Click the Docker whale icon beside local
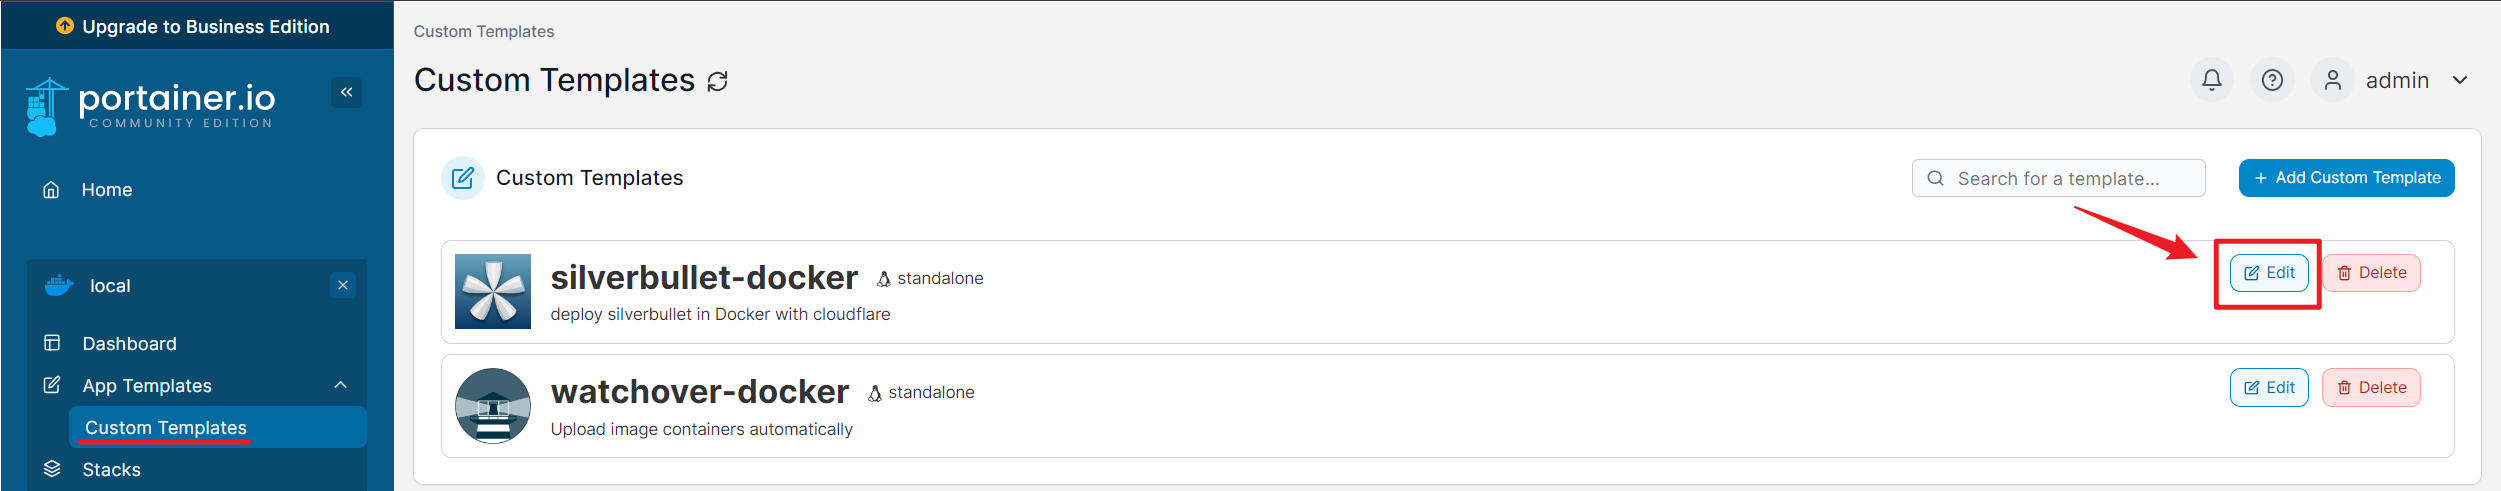The width and height of the screenshot is (2501, 491). pos(59,285)
